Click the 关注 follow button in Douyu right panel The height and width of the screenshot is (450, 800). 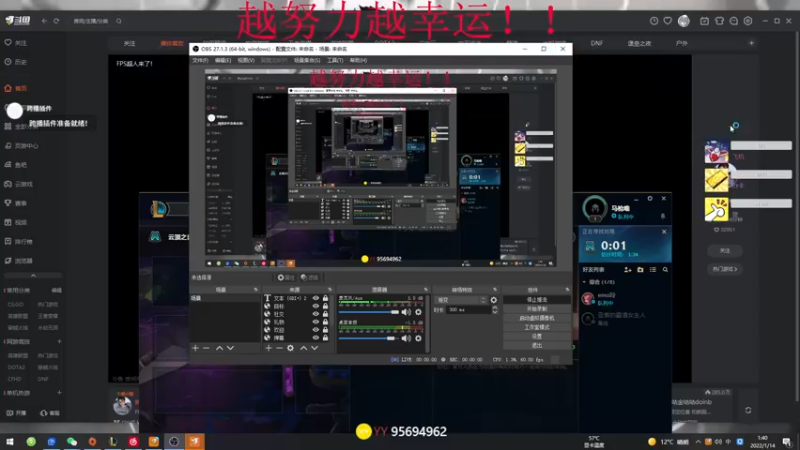point(724,251)
